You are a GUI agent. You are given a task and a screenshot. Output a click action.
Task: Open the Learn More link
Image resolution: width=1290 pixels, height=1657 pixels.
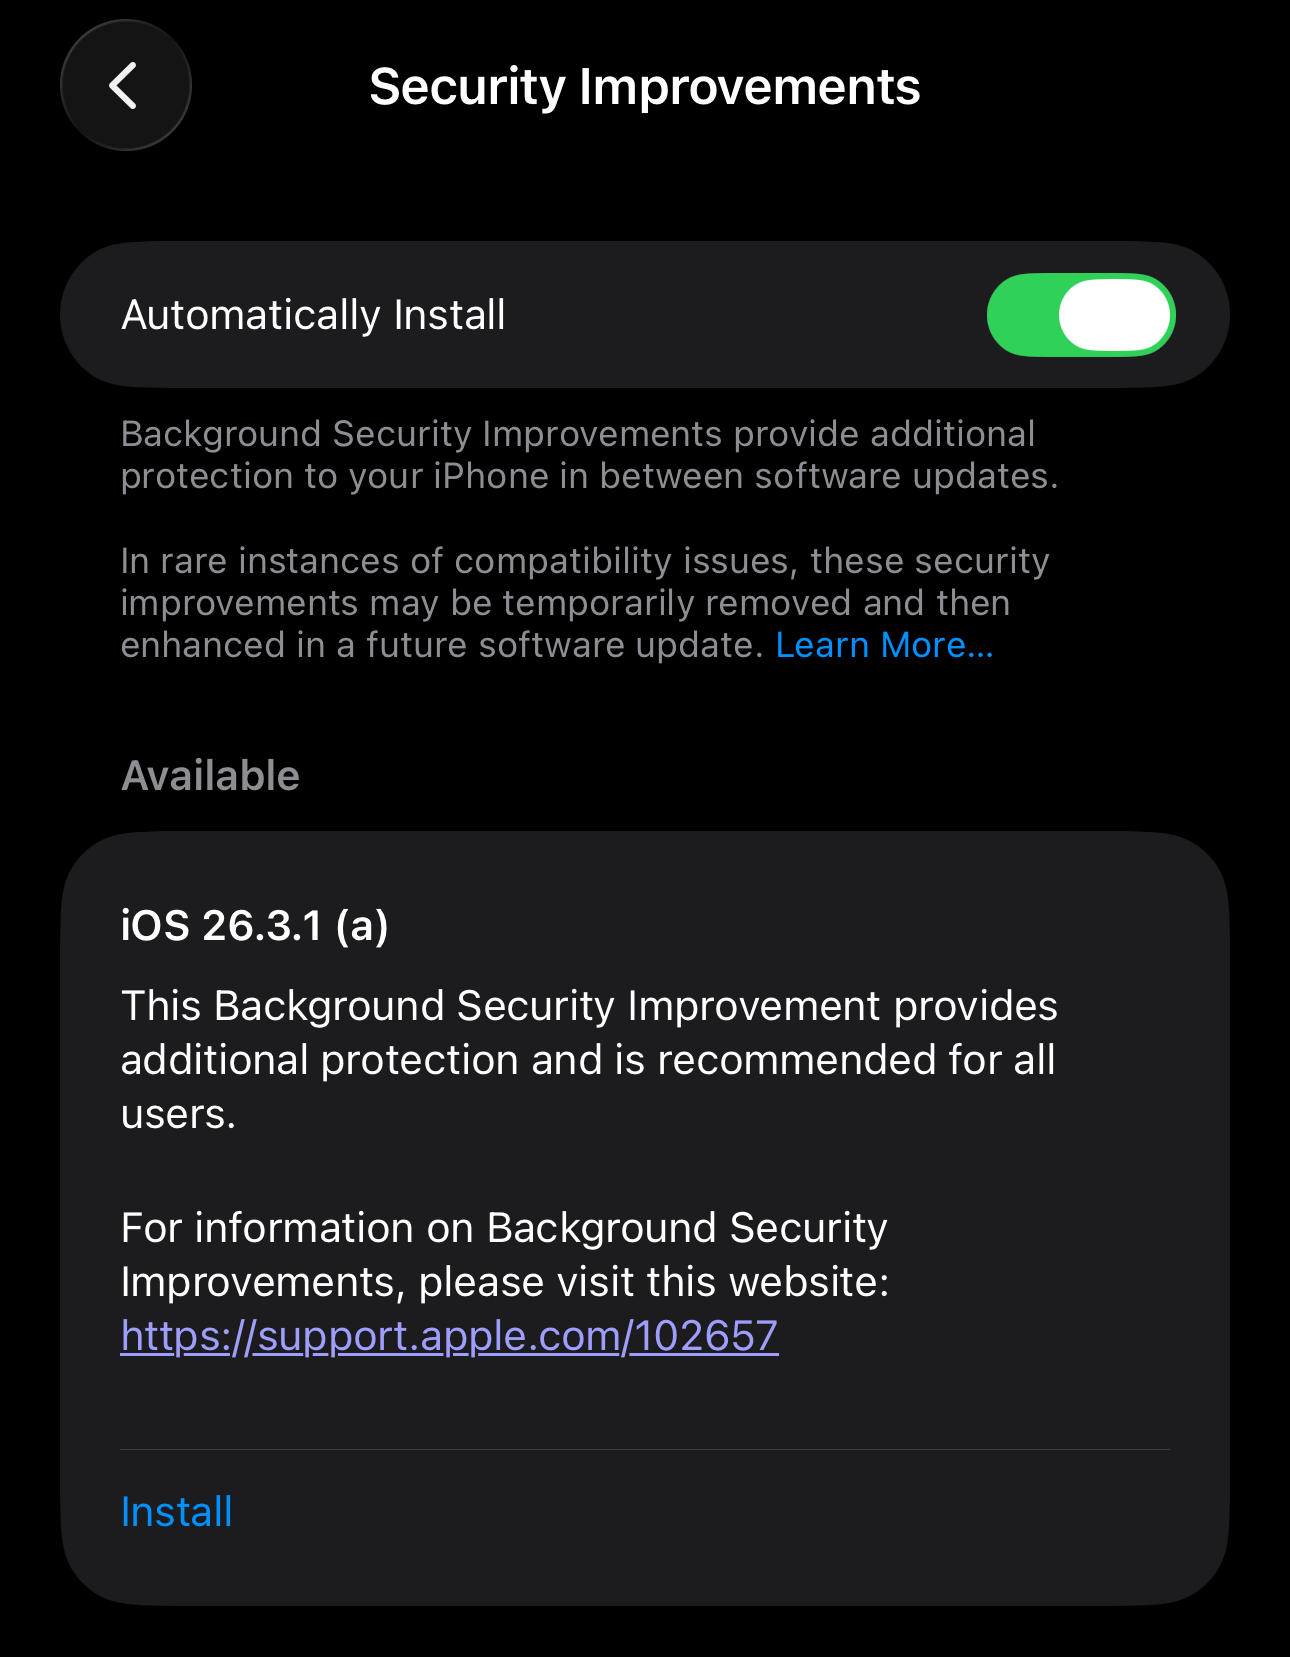coord(884,646)
